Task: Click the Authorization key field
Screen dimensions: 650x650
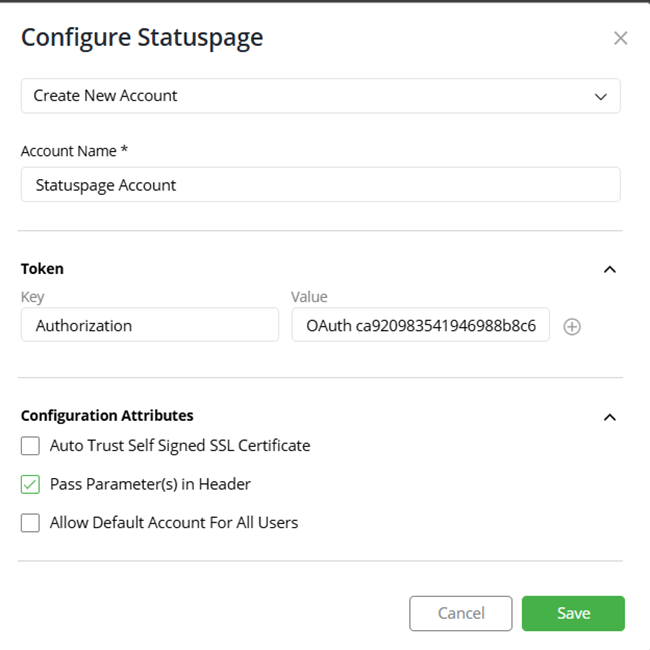Action: [x=150, y=325]
